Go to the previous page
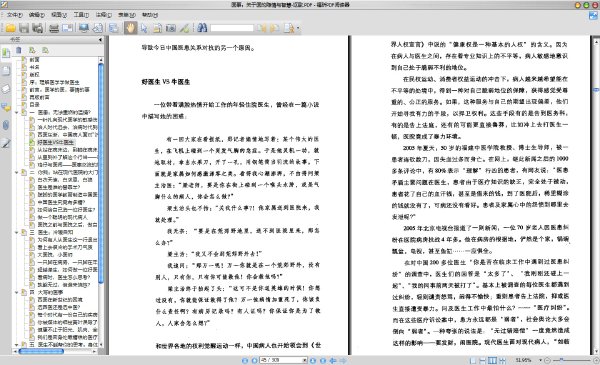 pyautogui.click(x=254, y=360)
